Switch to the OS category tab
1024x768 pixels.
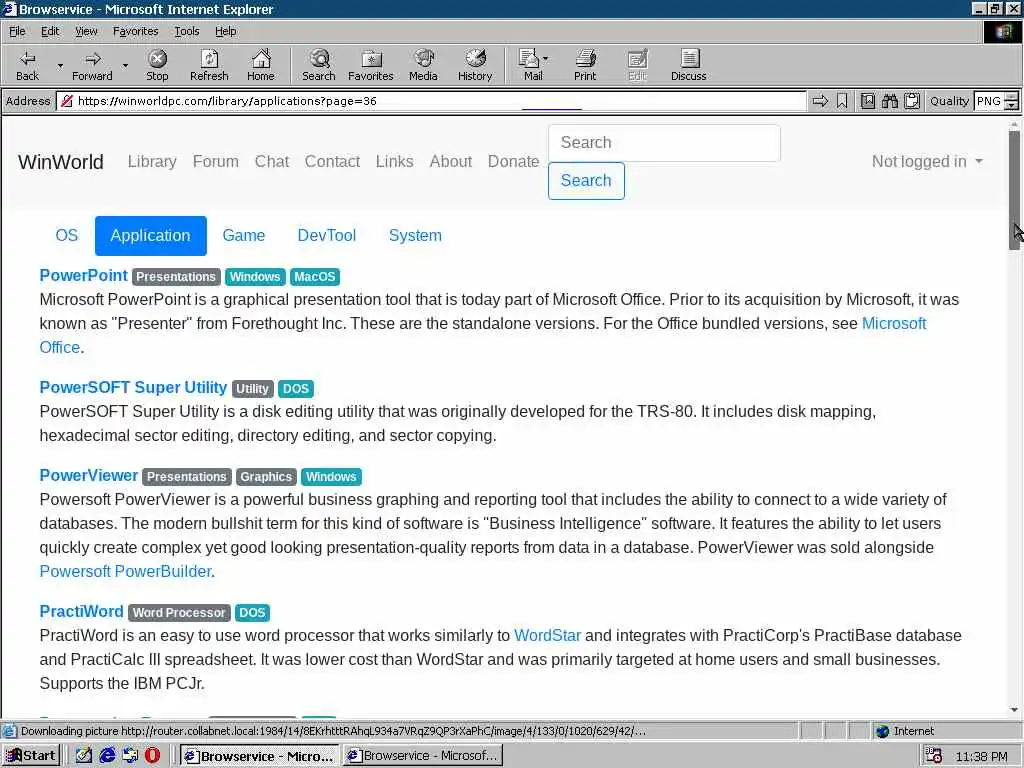[x=66, y=236]
